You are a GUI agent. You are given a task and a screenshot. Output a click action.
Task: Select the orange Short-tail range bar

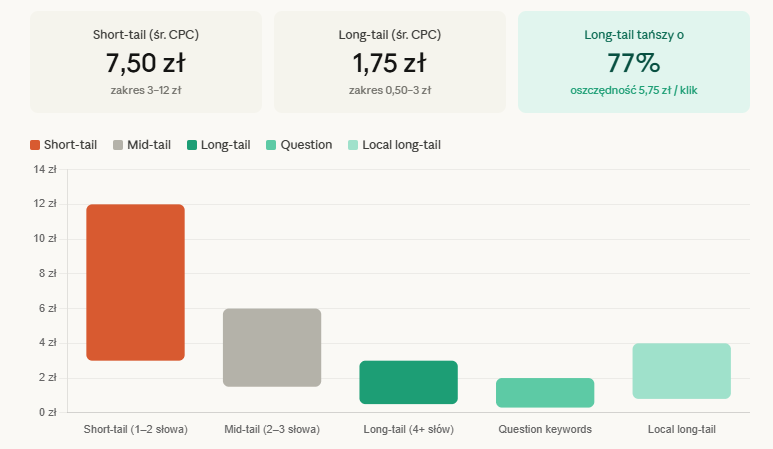coord(136,282)
